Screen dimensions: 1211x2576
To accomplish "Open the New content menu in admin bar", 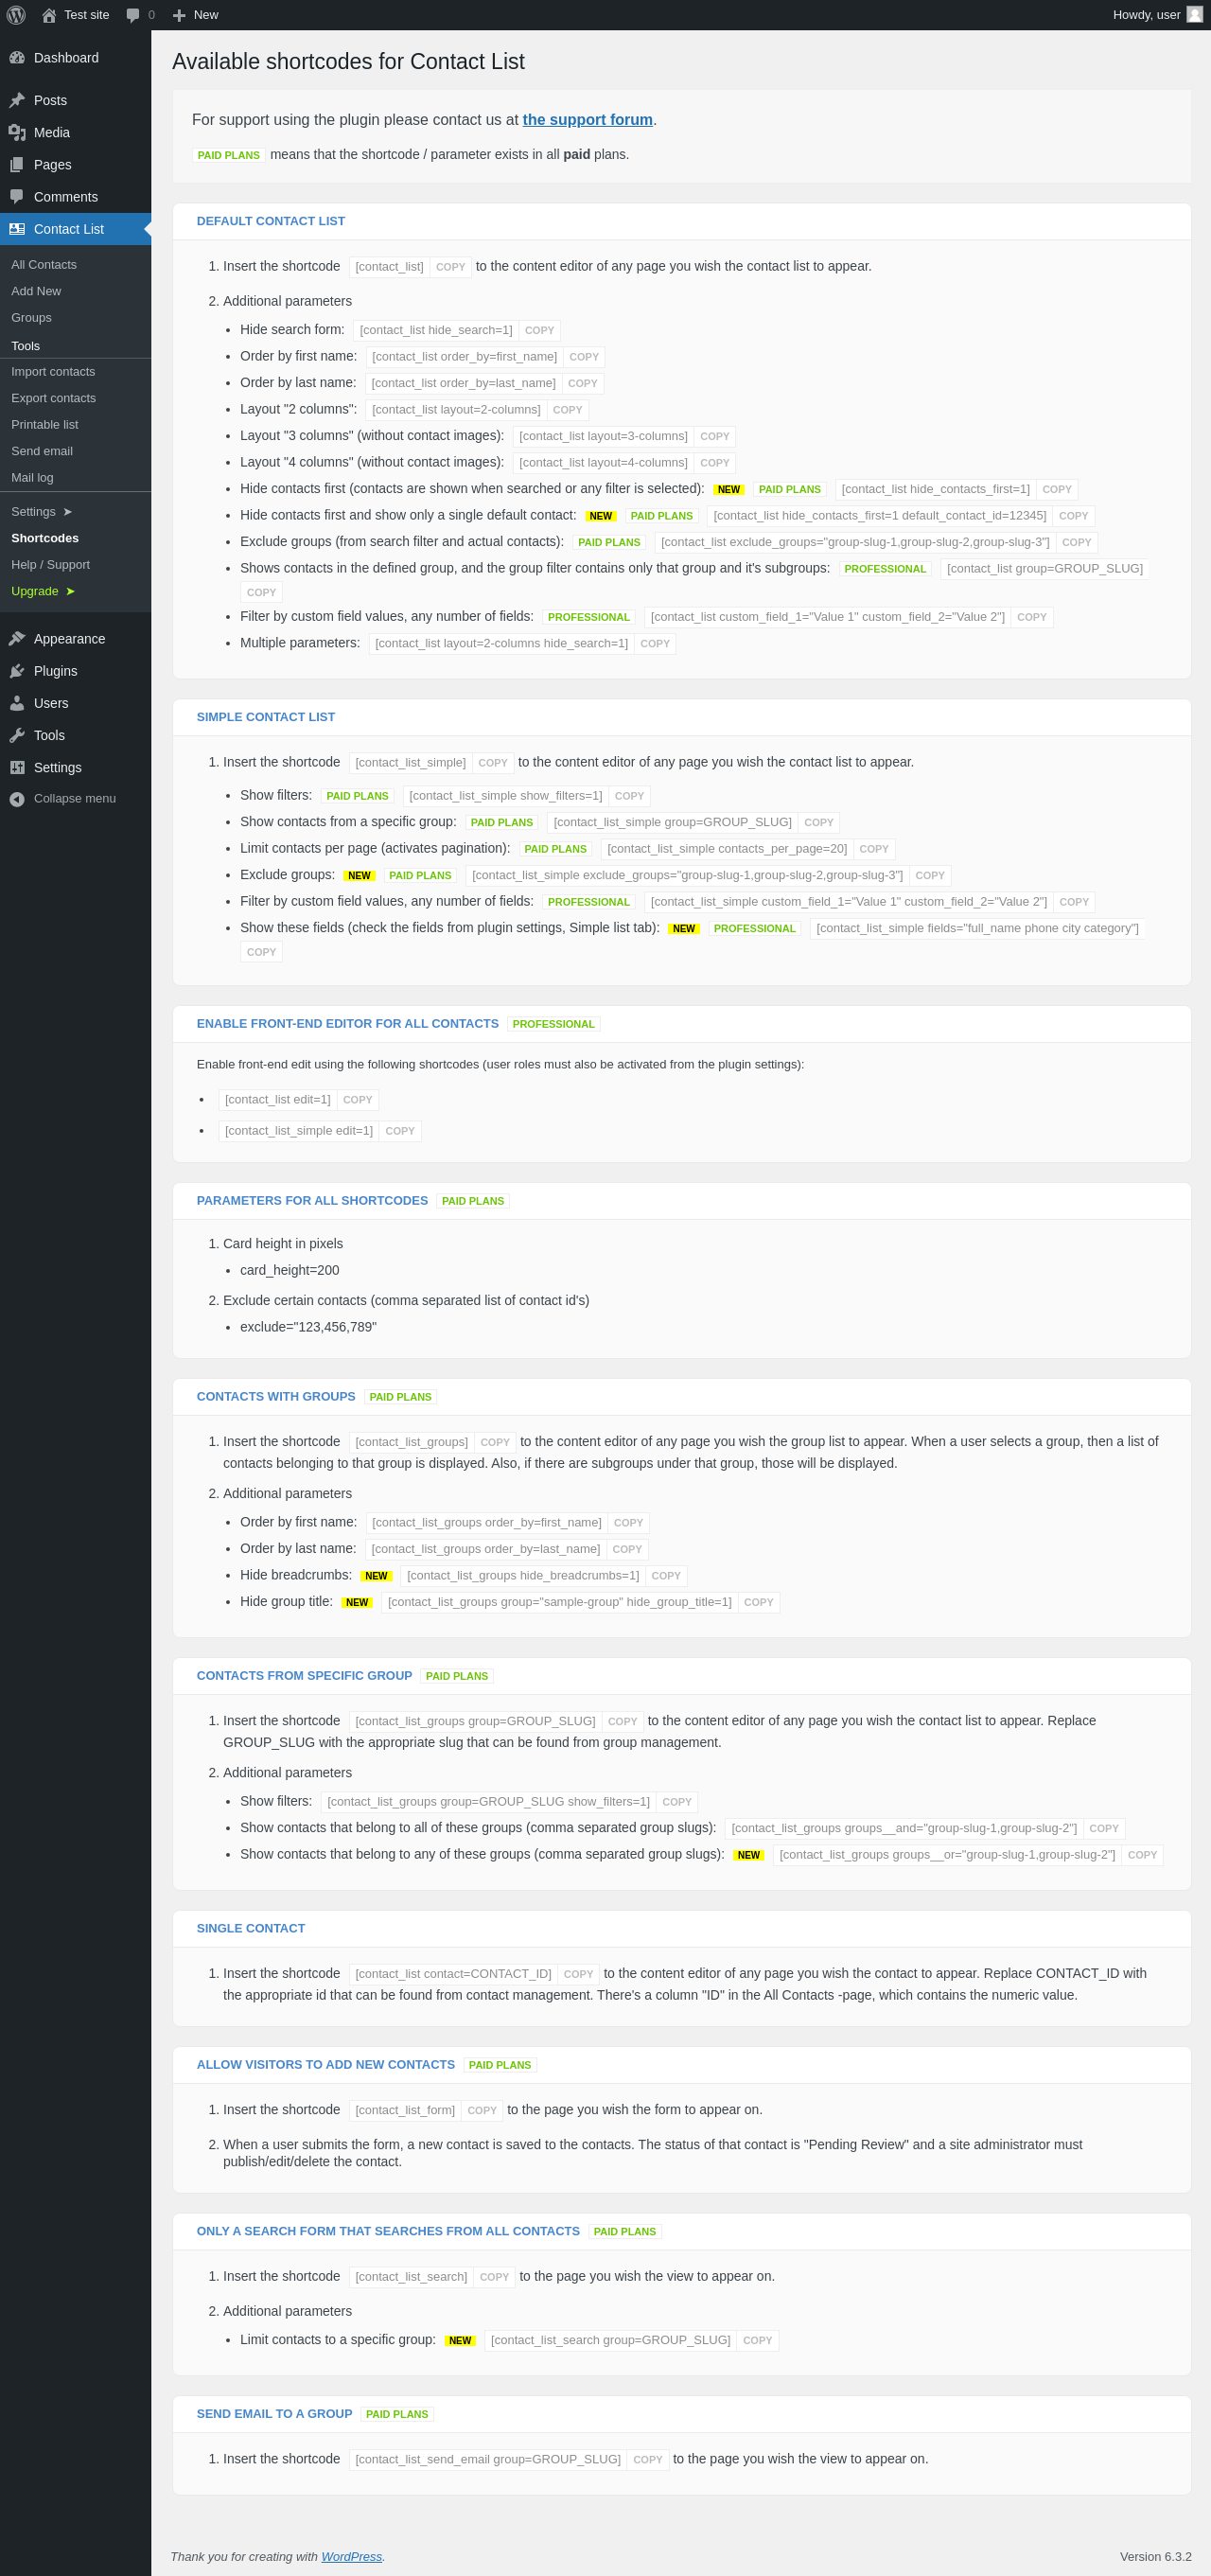I will point(195,15).
